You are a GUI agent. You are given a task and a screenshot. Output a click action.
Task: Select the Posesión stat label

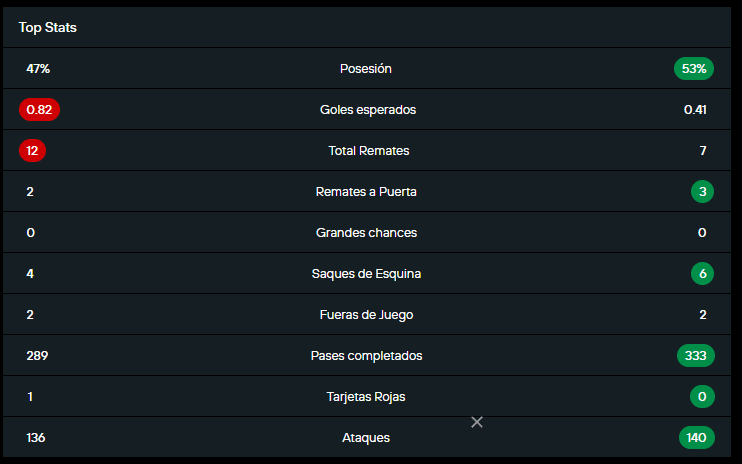tap(366, 69)
